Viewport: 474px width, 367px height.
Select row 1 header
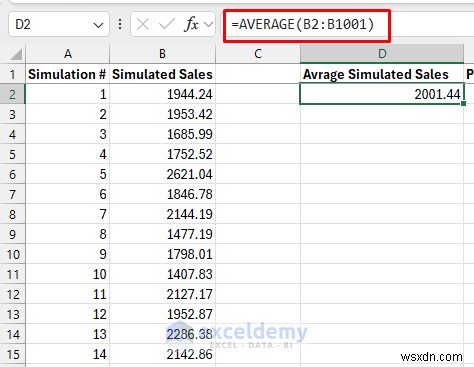(x=13, y=74)
